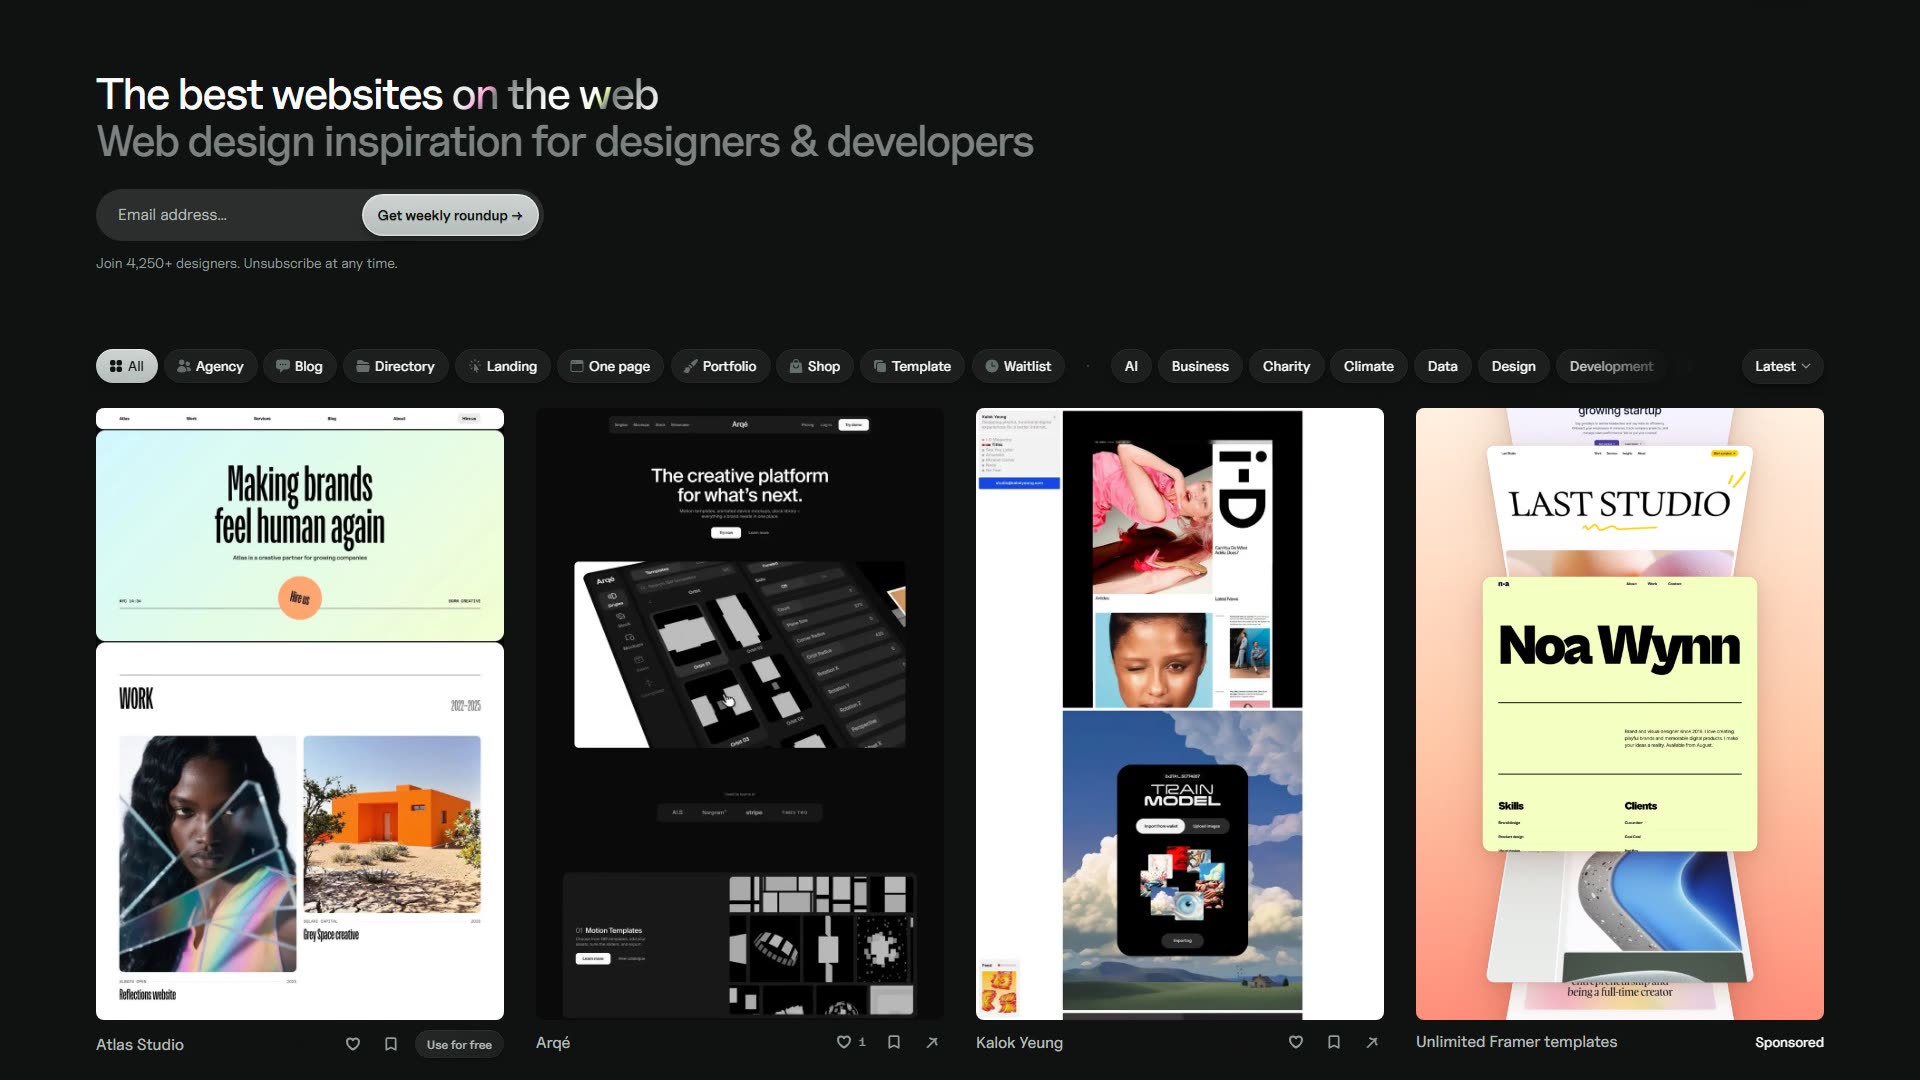The image size is (1920, 1080).
Task: Click the Use for free button
Action: pyautogui.click(x=459, y=1045)
